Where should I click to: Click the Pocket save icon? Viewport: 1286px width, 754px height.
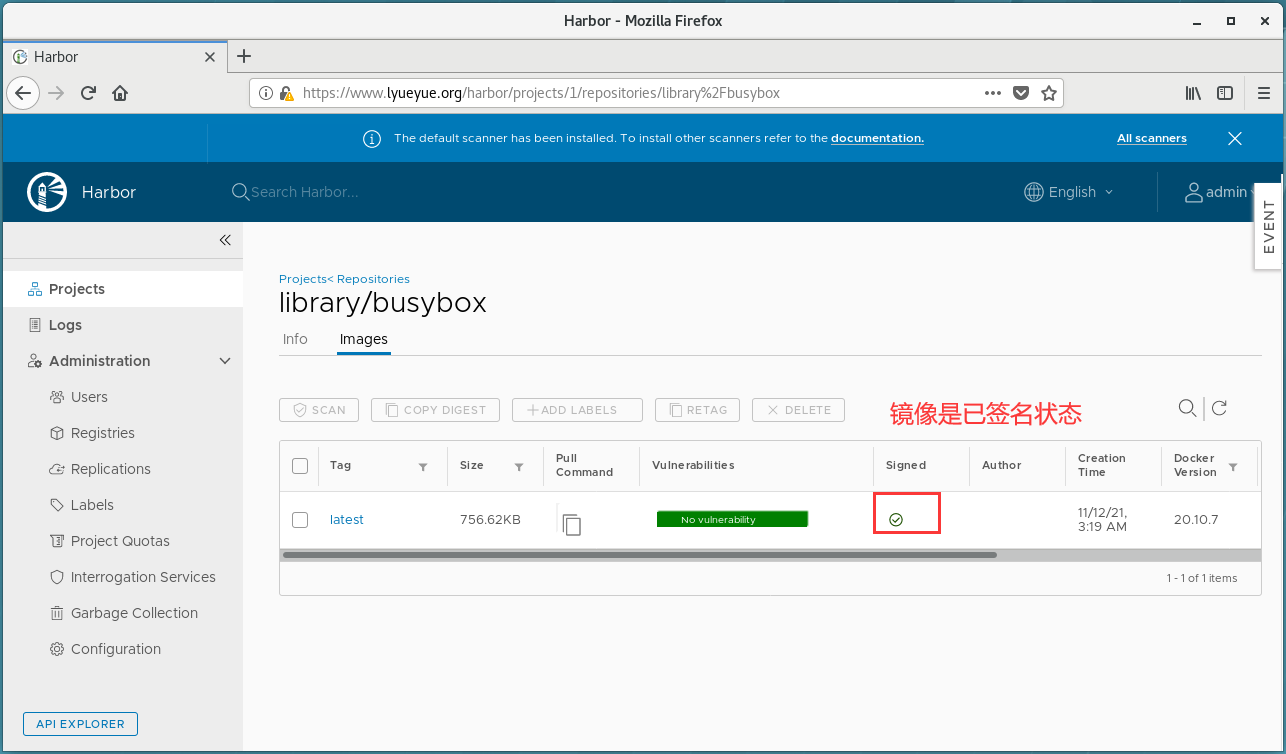click(x=1021, y=93)
